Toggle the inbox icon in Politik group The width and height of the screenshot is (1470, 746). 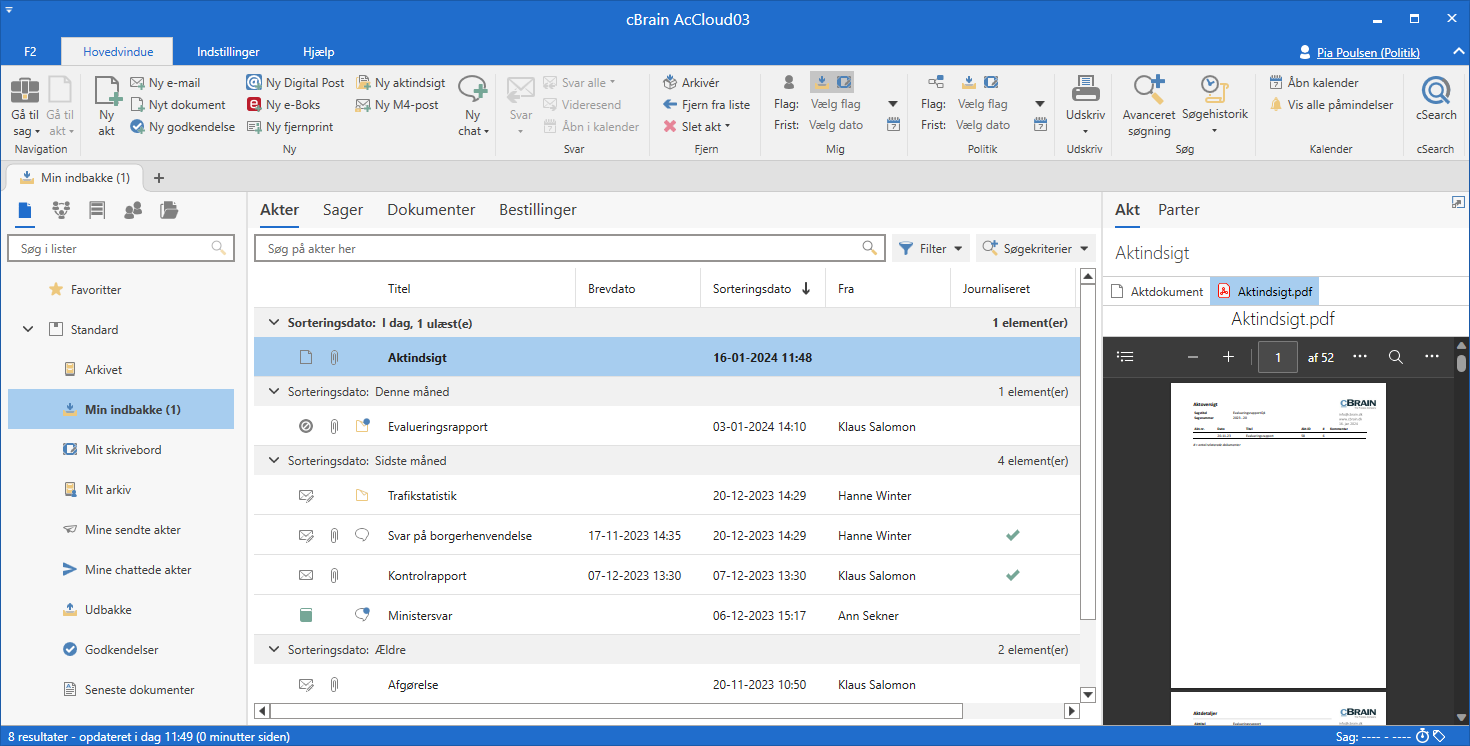click(x=968, y=82)
